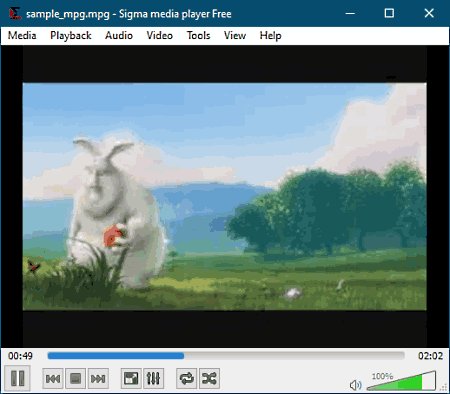Click the Sigma app icon in title bar
Screen dimensions: 450x394
[15, 13]
